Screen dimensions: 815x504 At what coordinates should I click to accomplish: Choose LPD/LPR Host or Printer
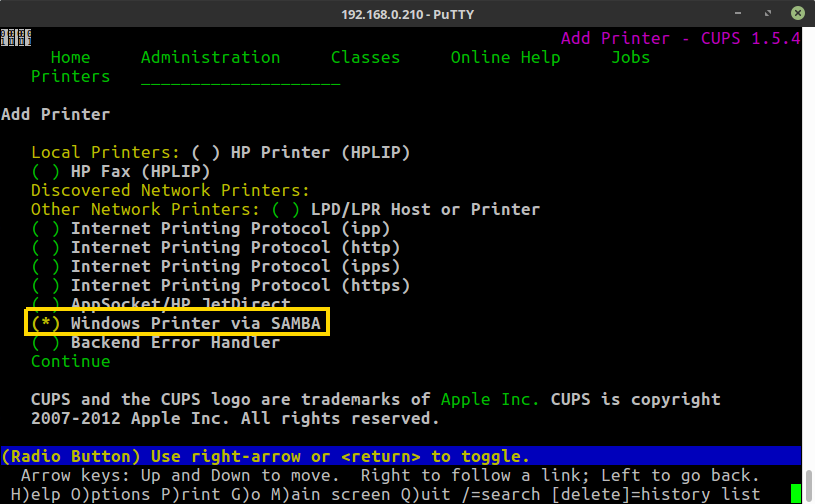click(285, 210)
